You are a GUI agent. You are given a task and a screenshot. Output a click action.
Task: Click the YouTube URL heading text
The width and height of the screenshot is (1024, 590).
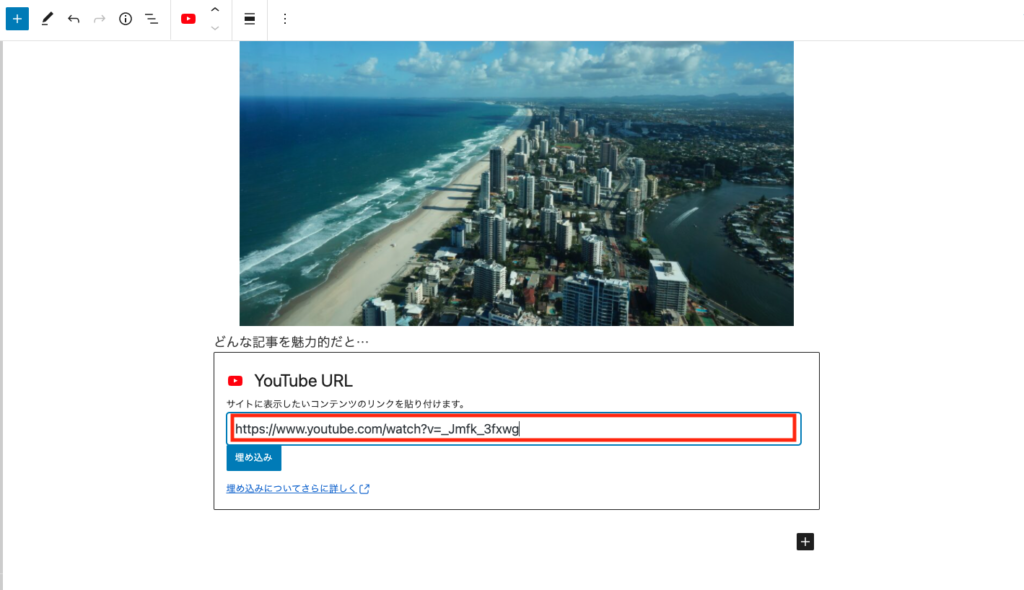(303, 381)
